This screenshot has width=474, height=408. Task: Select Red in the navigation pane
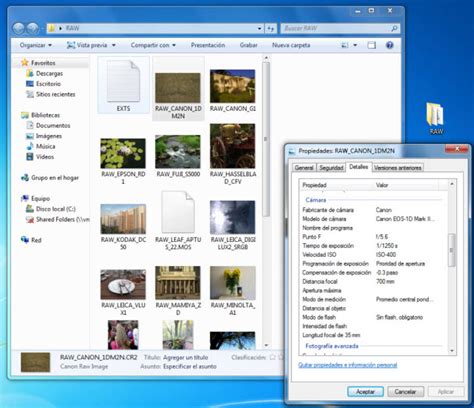coord(36,240)
